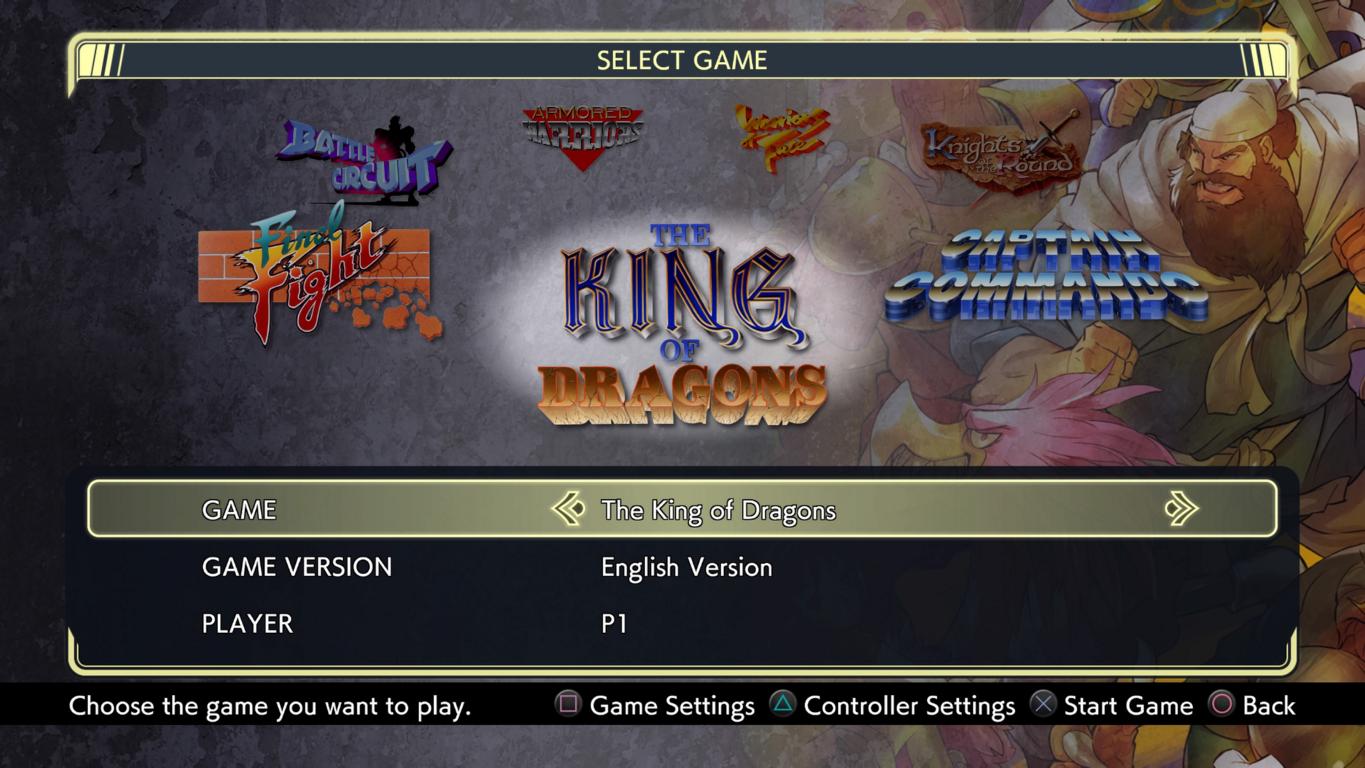Click the cross Start Game icon
Screen dimensions: 1365x768
tap(1043, 705)
